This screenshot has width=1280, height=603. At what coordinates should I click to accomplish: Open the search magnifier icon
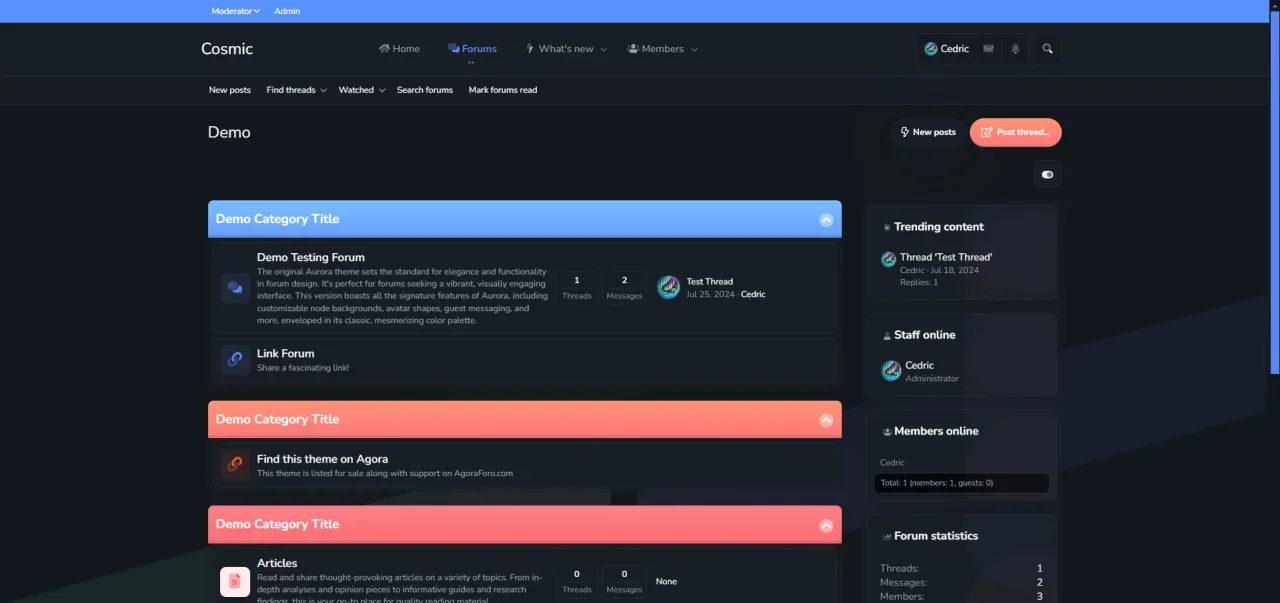(1047, 49)
